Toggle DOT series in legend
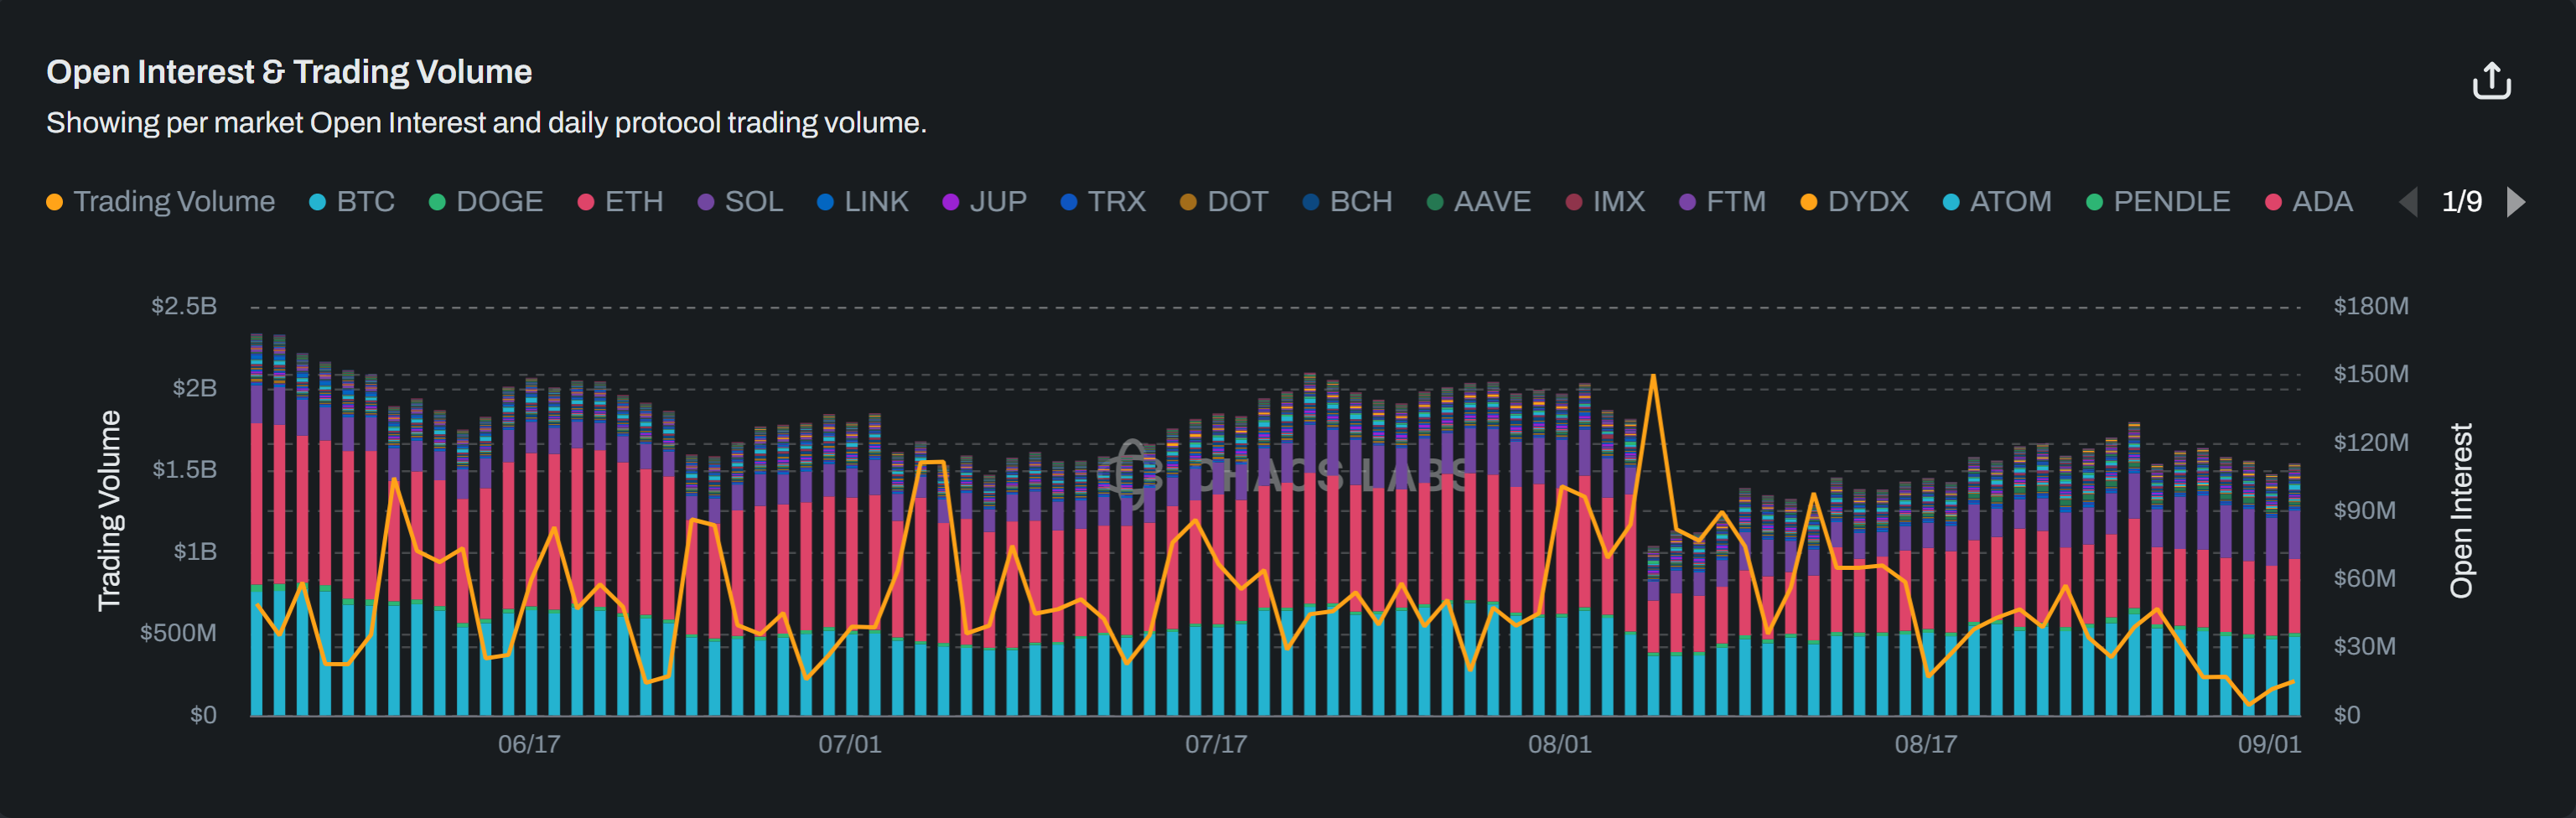Viewport: 2576px width, 818px height. [x=1224, y=202]
